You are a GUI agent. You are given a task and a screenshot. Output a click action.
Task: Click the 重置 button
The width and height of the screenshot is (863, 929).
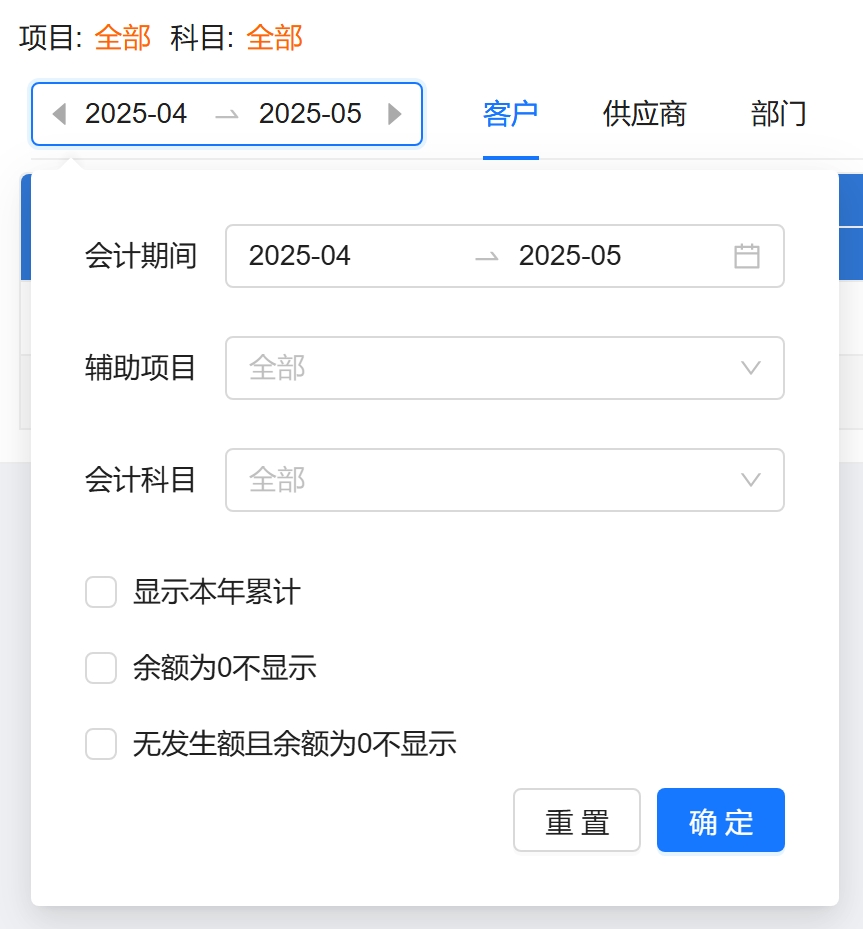pyautogui.click(x=577, y=821)
